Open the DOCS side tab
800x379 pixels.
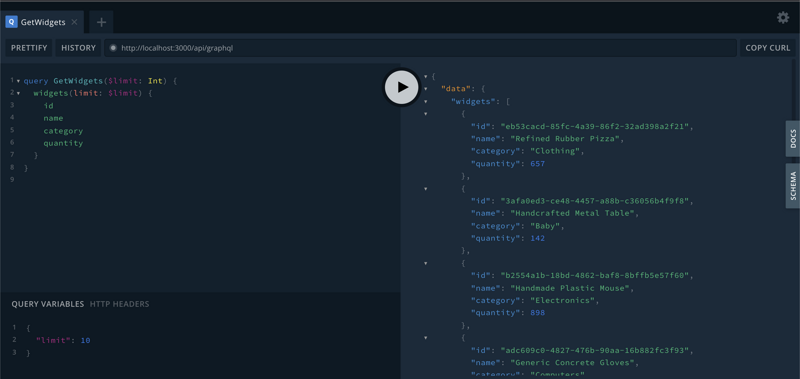click(793, 138)
